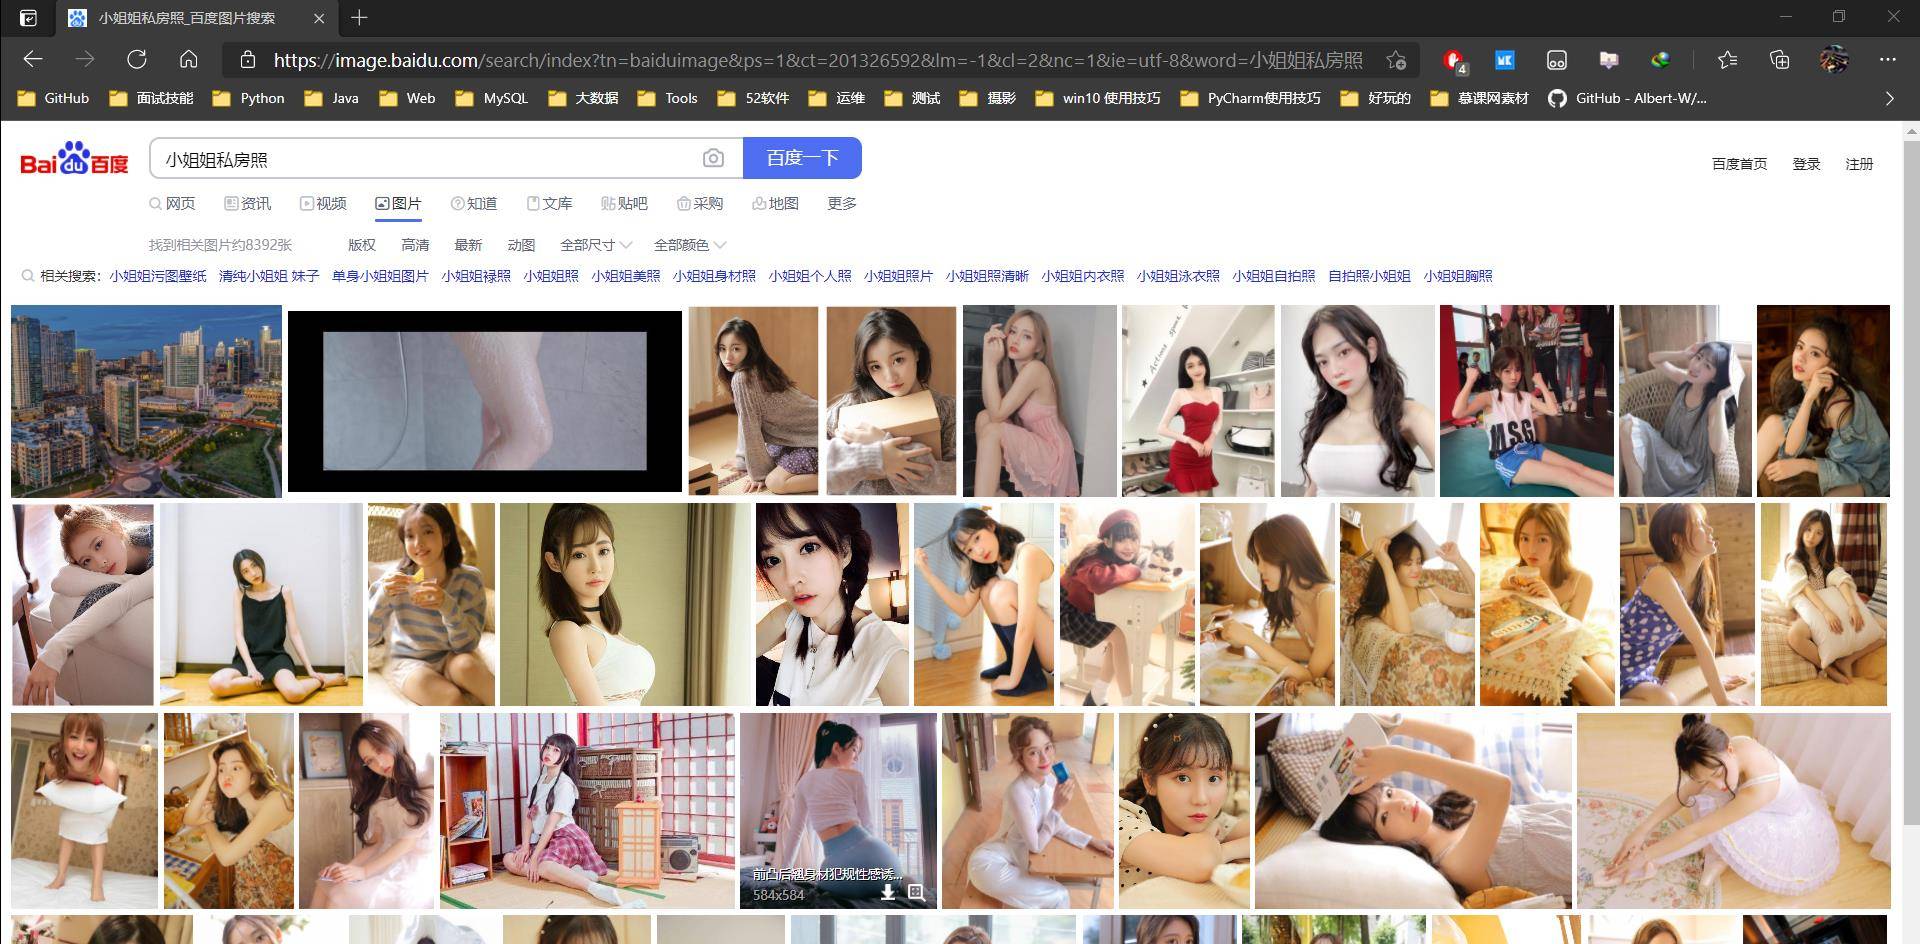Viewport: 1920px width, 944px height.
Task: Open the 更多 more categories menu
Action: (x=842, y=204)
